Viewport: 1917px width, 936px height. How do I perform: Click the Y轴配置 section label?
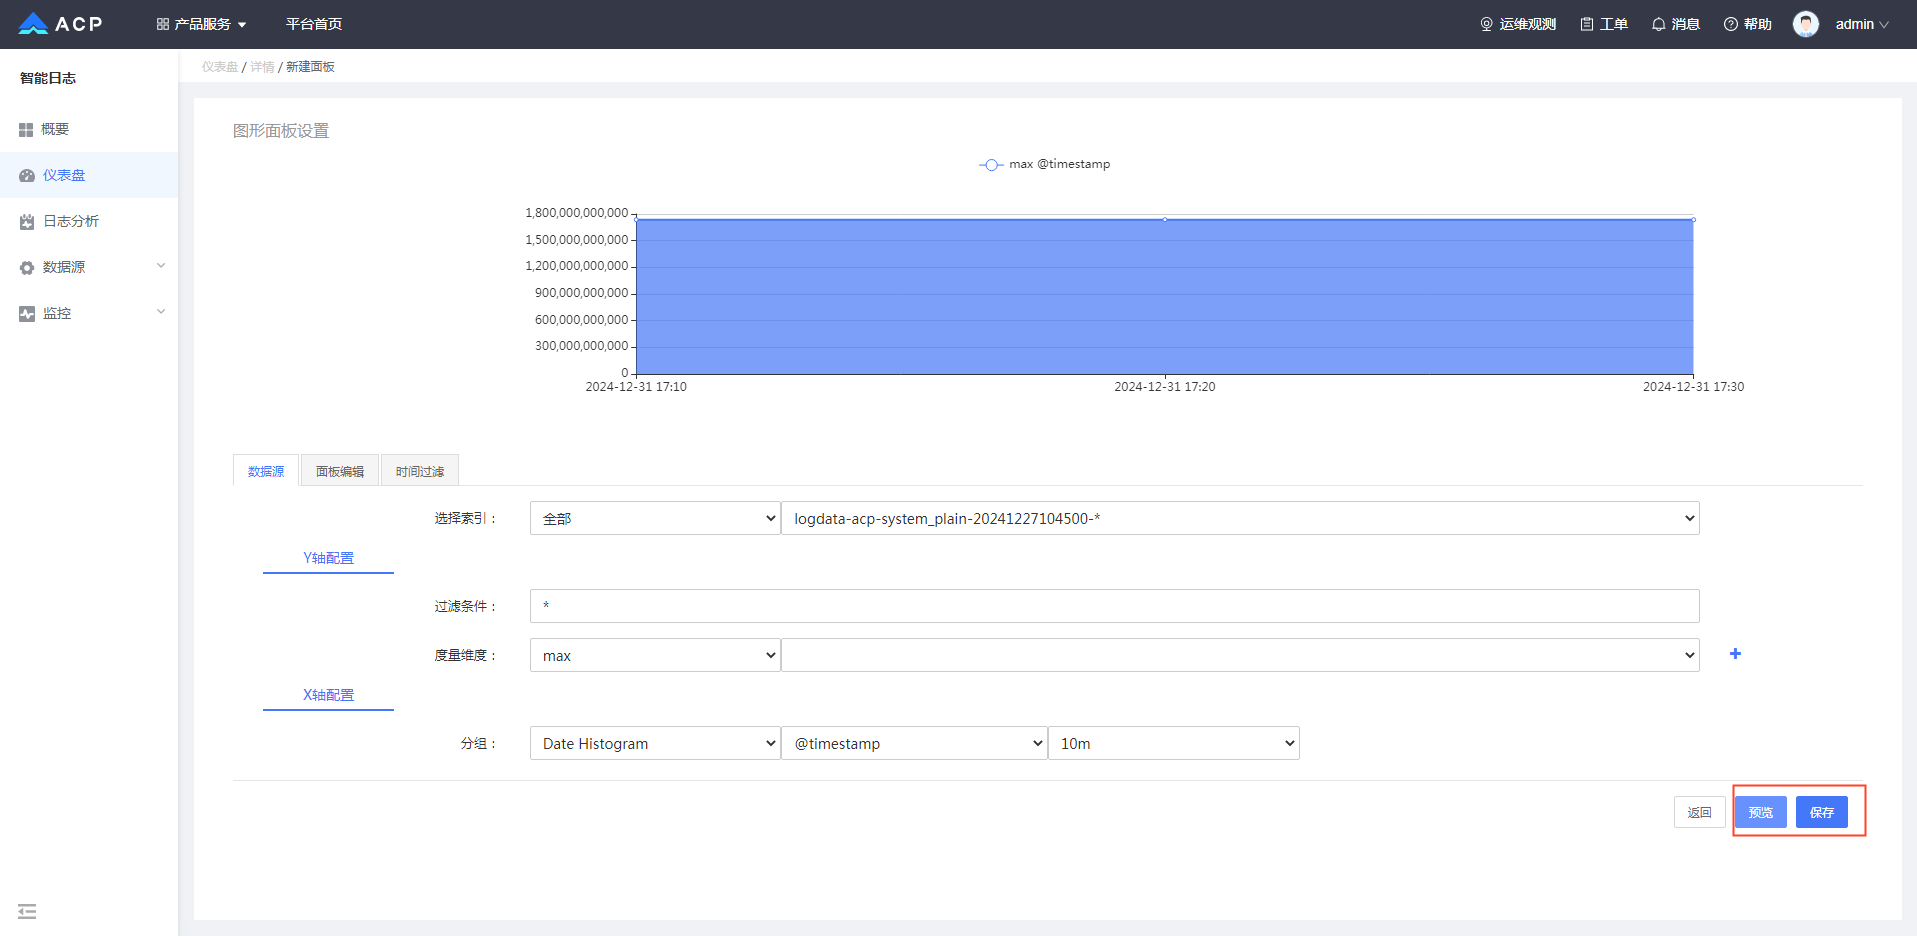328,558
